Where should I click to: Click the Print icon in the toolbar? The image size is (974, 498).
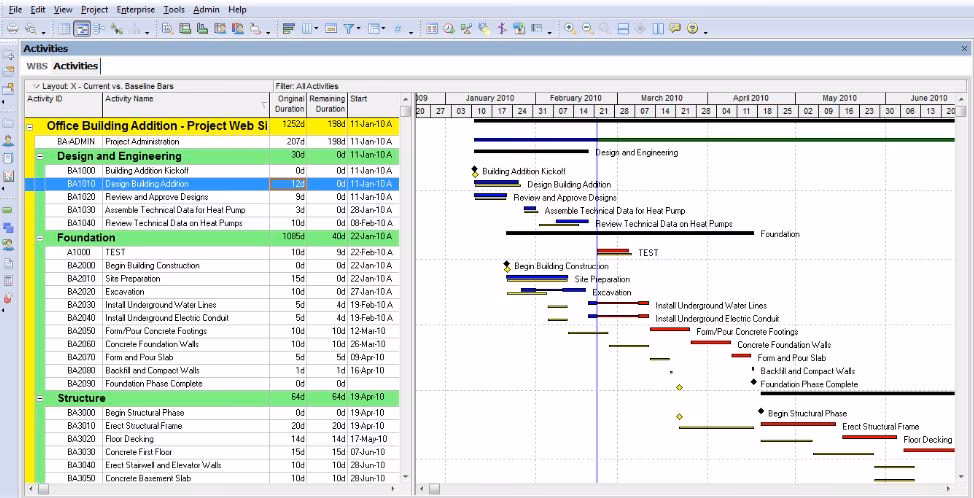(13, 30)
